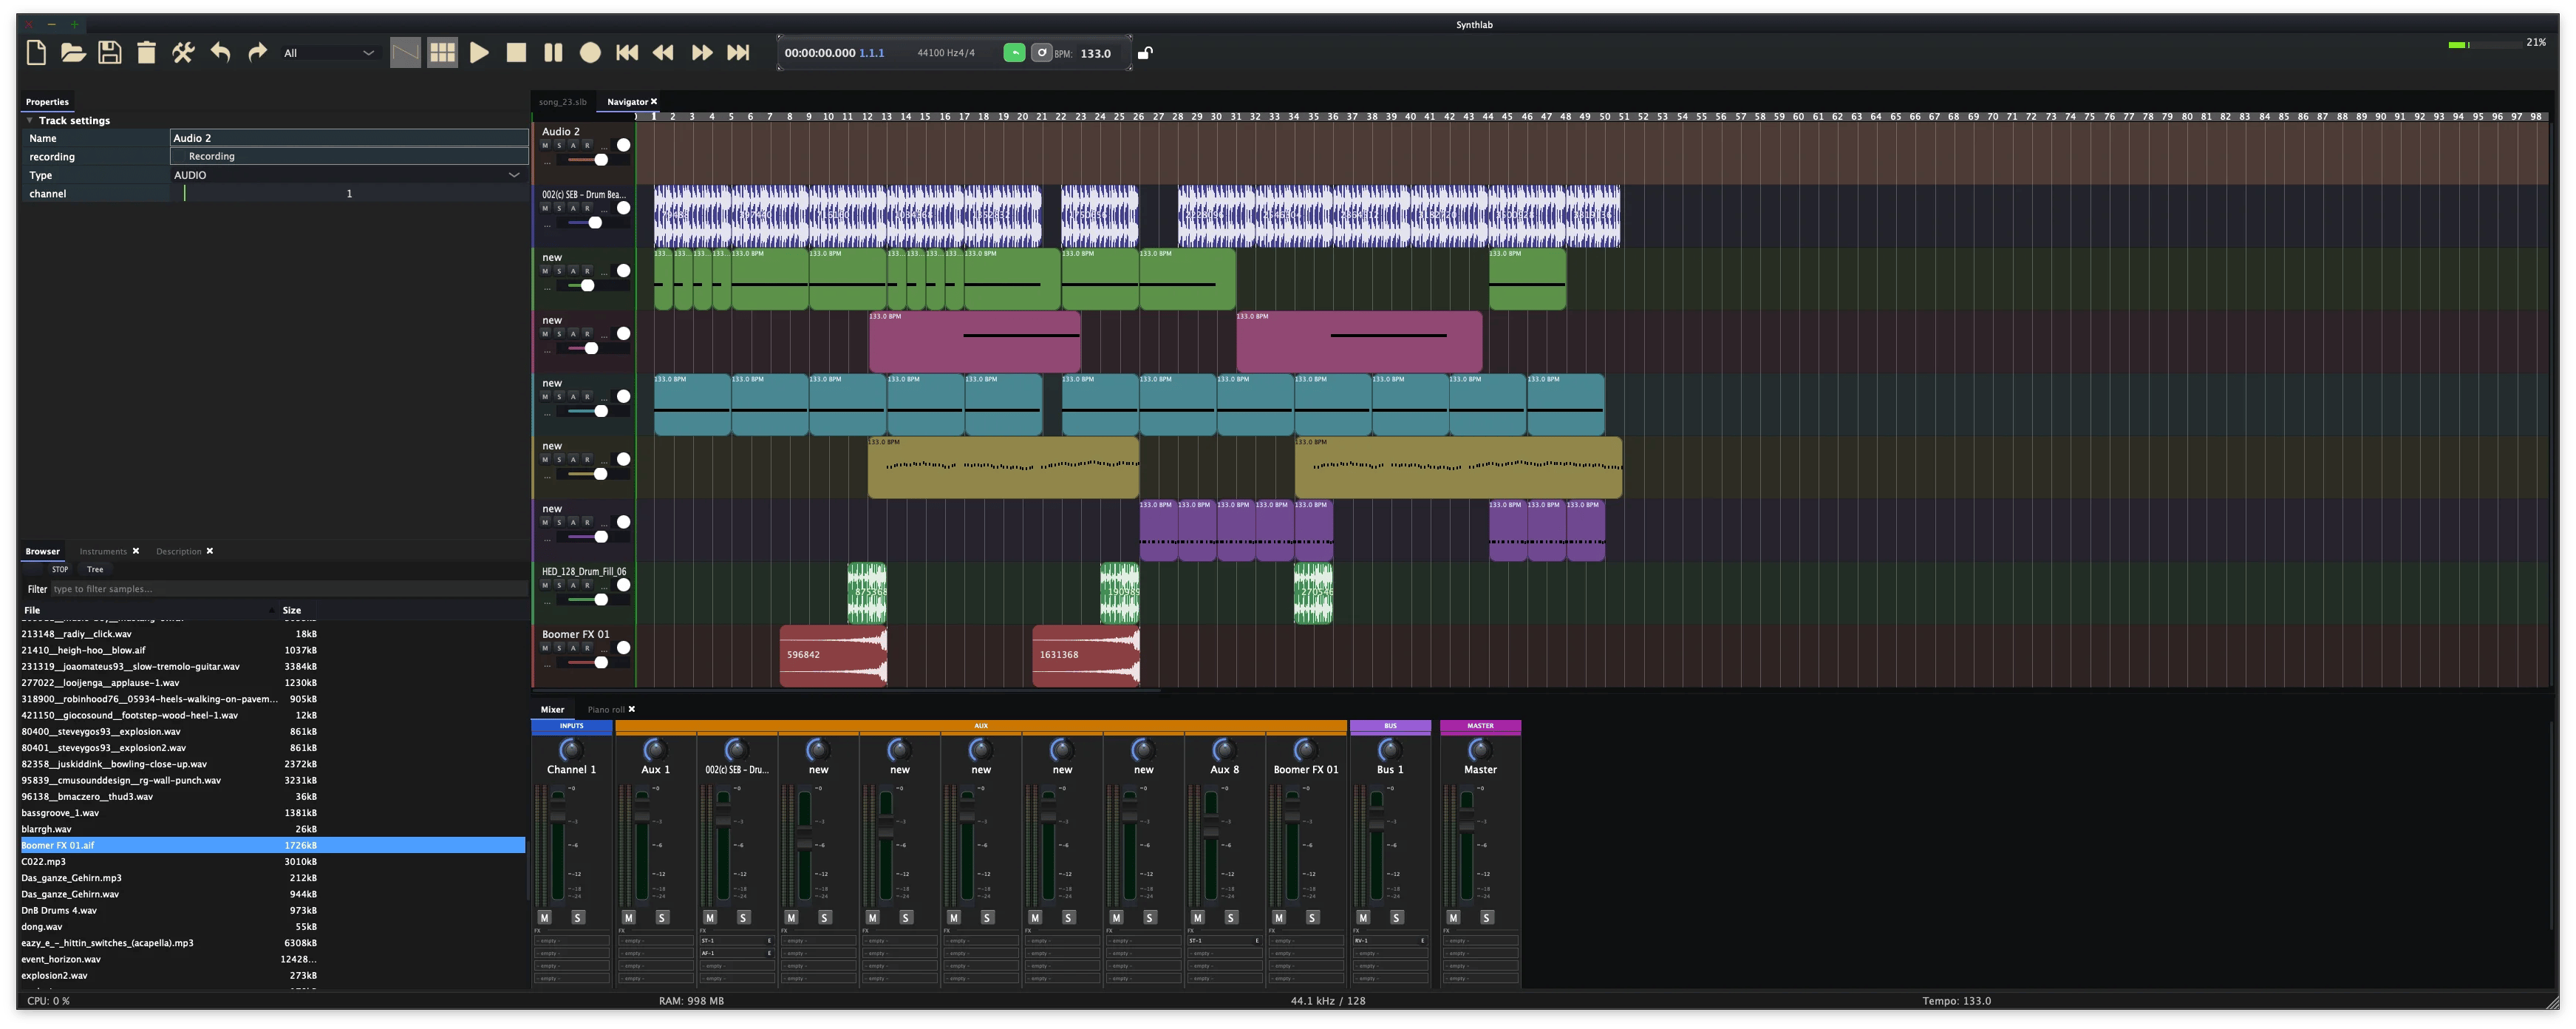Open the Description tab

(x=178, y=552)
